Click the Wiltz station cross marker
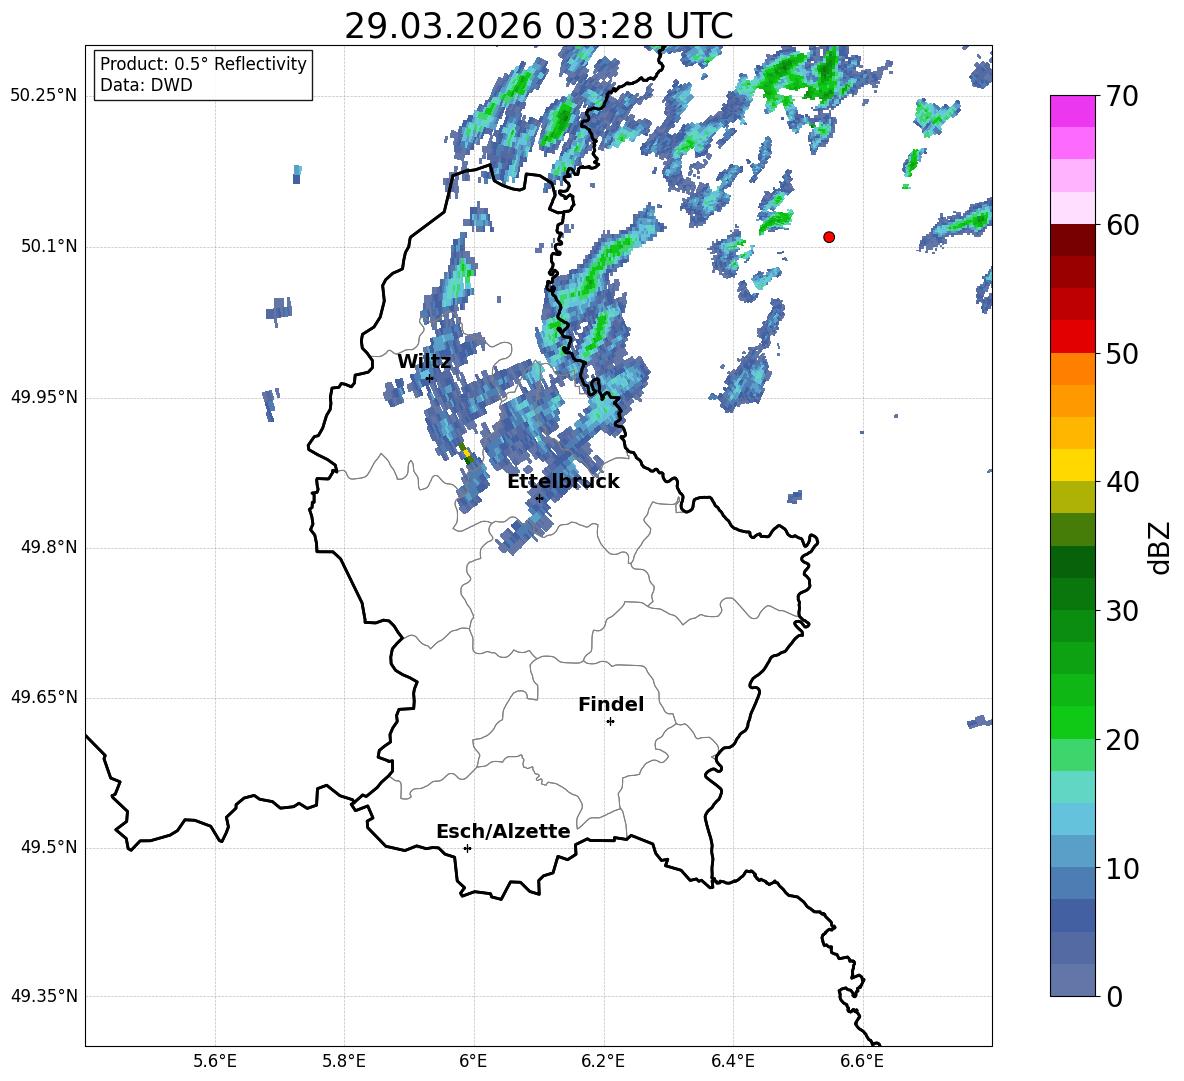 coord(430,379)
